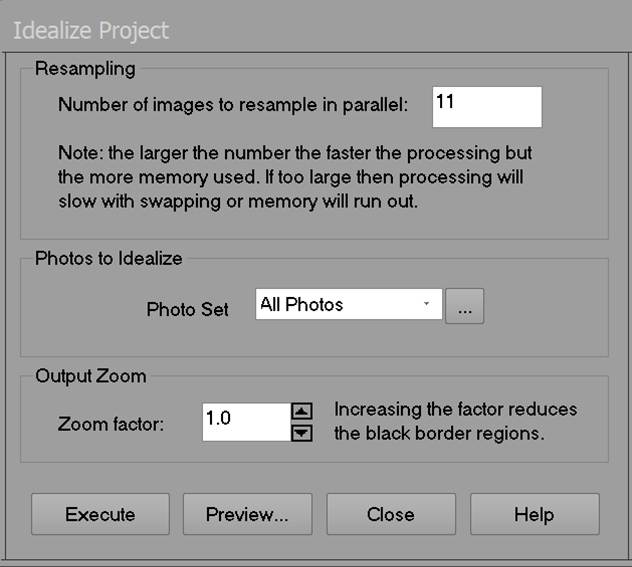Open Help for idealizing
632x567 pixels.
534,514
